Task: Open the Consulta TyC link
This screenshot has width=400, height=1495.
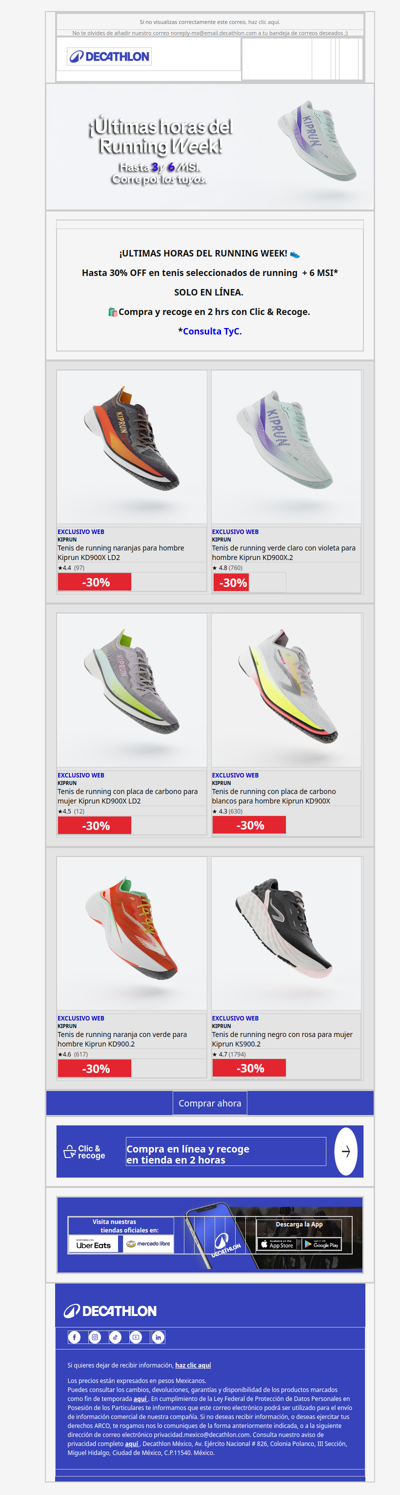Action: pos(210,331)
